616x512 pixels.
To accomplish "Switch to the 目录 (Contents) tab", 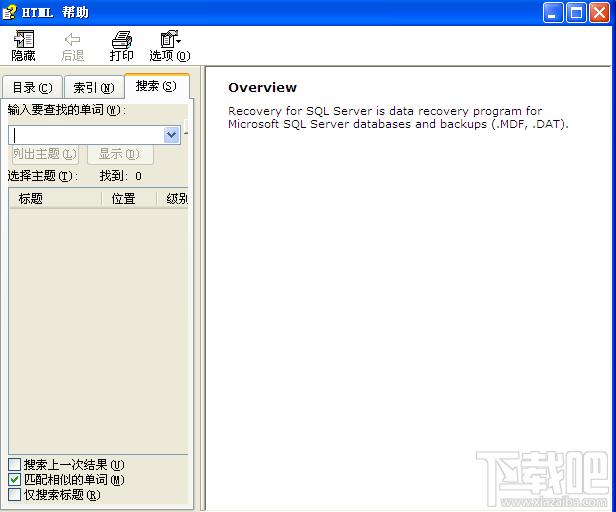I will [x=32, y=87].
